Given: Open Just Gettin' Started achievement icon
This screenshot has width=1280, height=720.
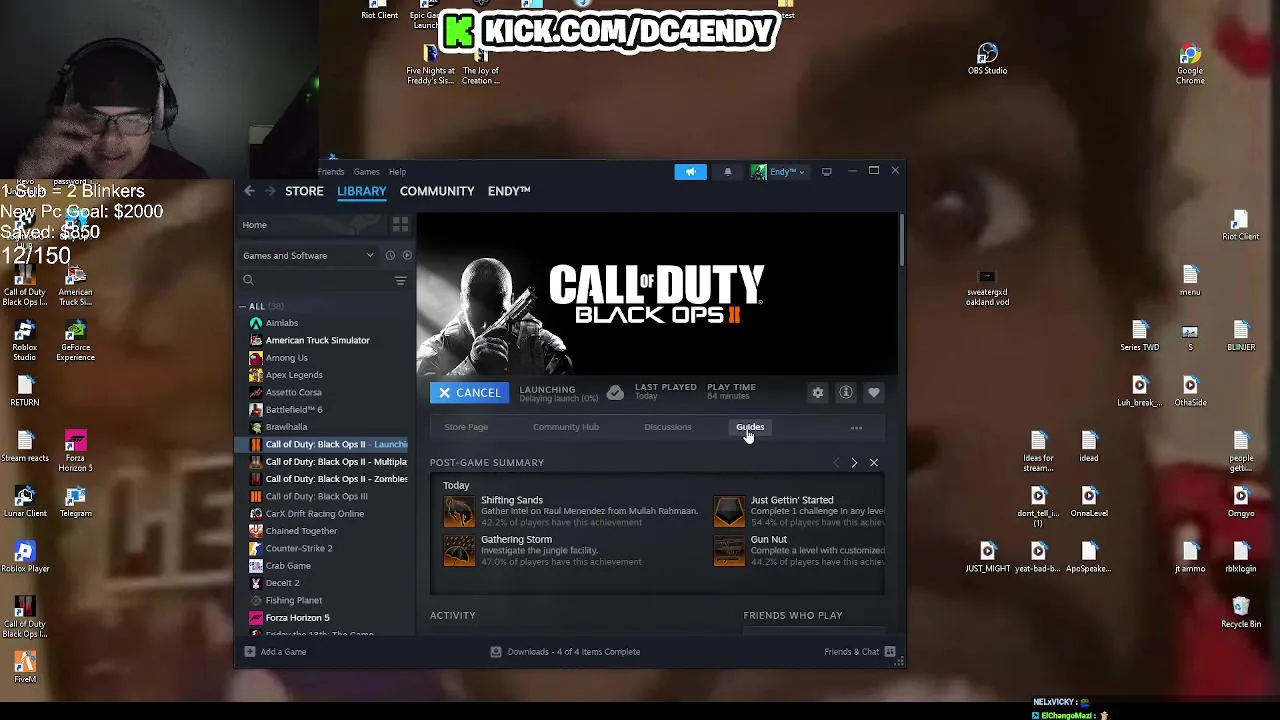Looking at the screenshot, I should (x=729, y=511).
